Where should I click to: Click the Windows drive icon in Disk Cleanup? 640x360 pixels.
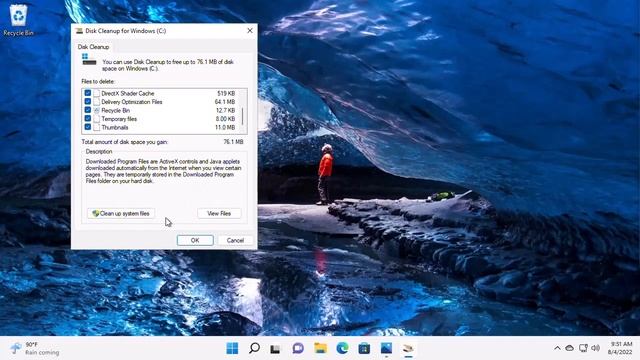(89, 60)
